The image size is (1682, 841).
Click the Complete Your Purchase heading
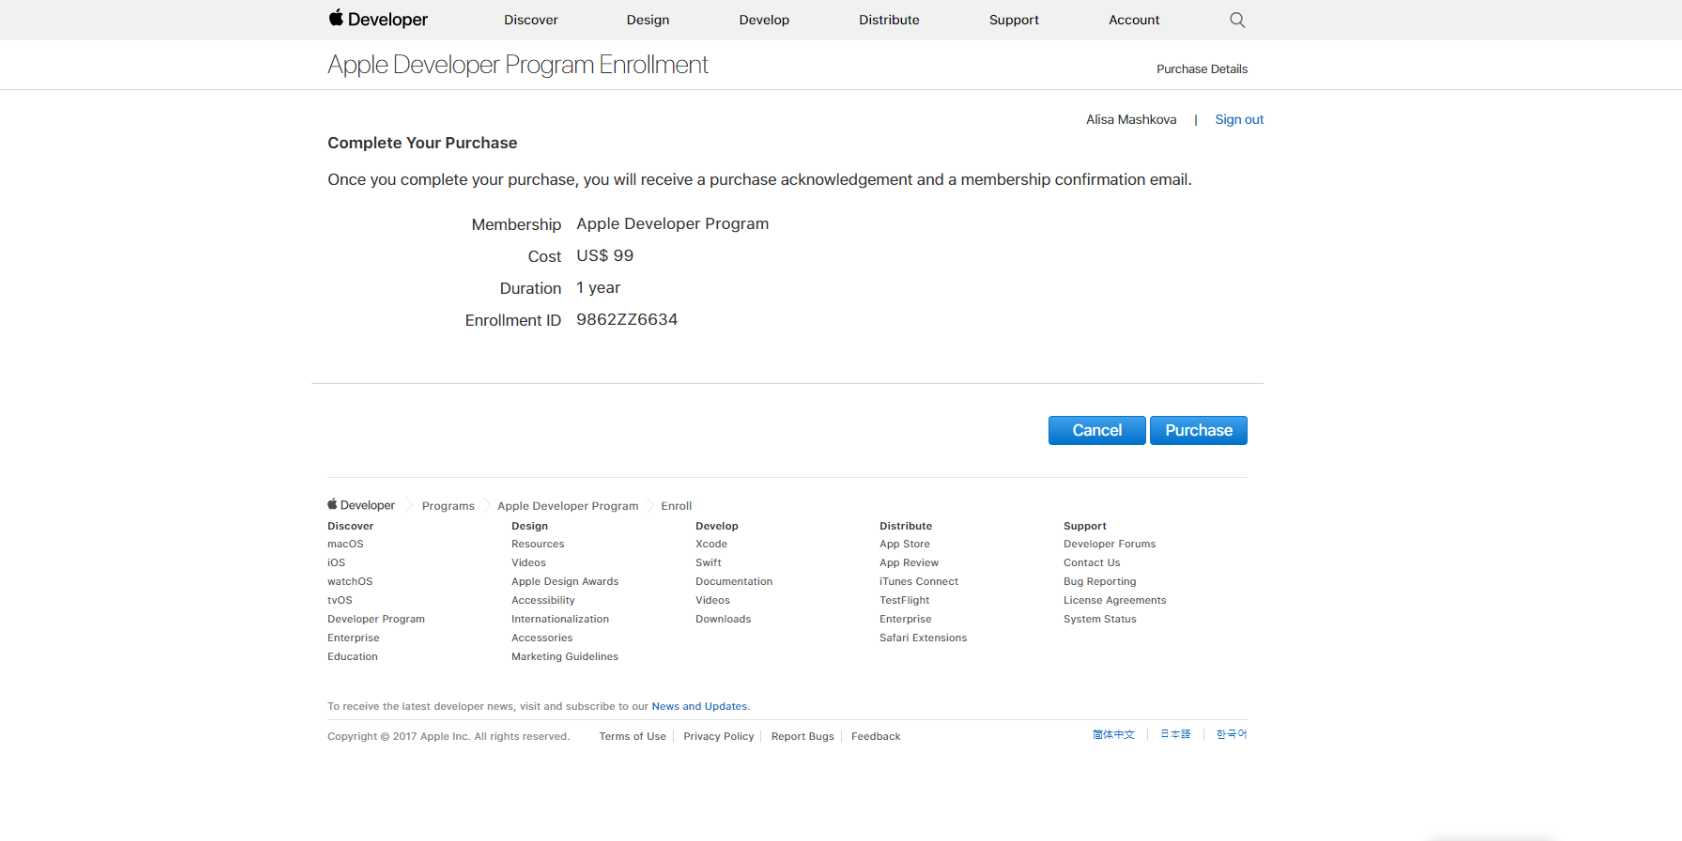(422, 143)
